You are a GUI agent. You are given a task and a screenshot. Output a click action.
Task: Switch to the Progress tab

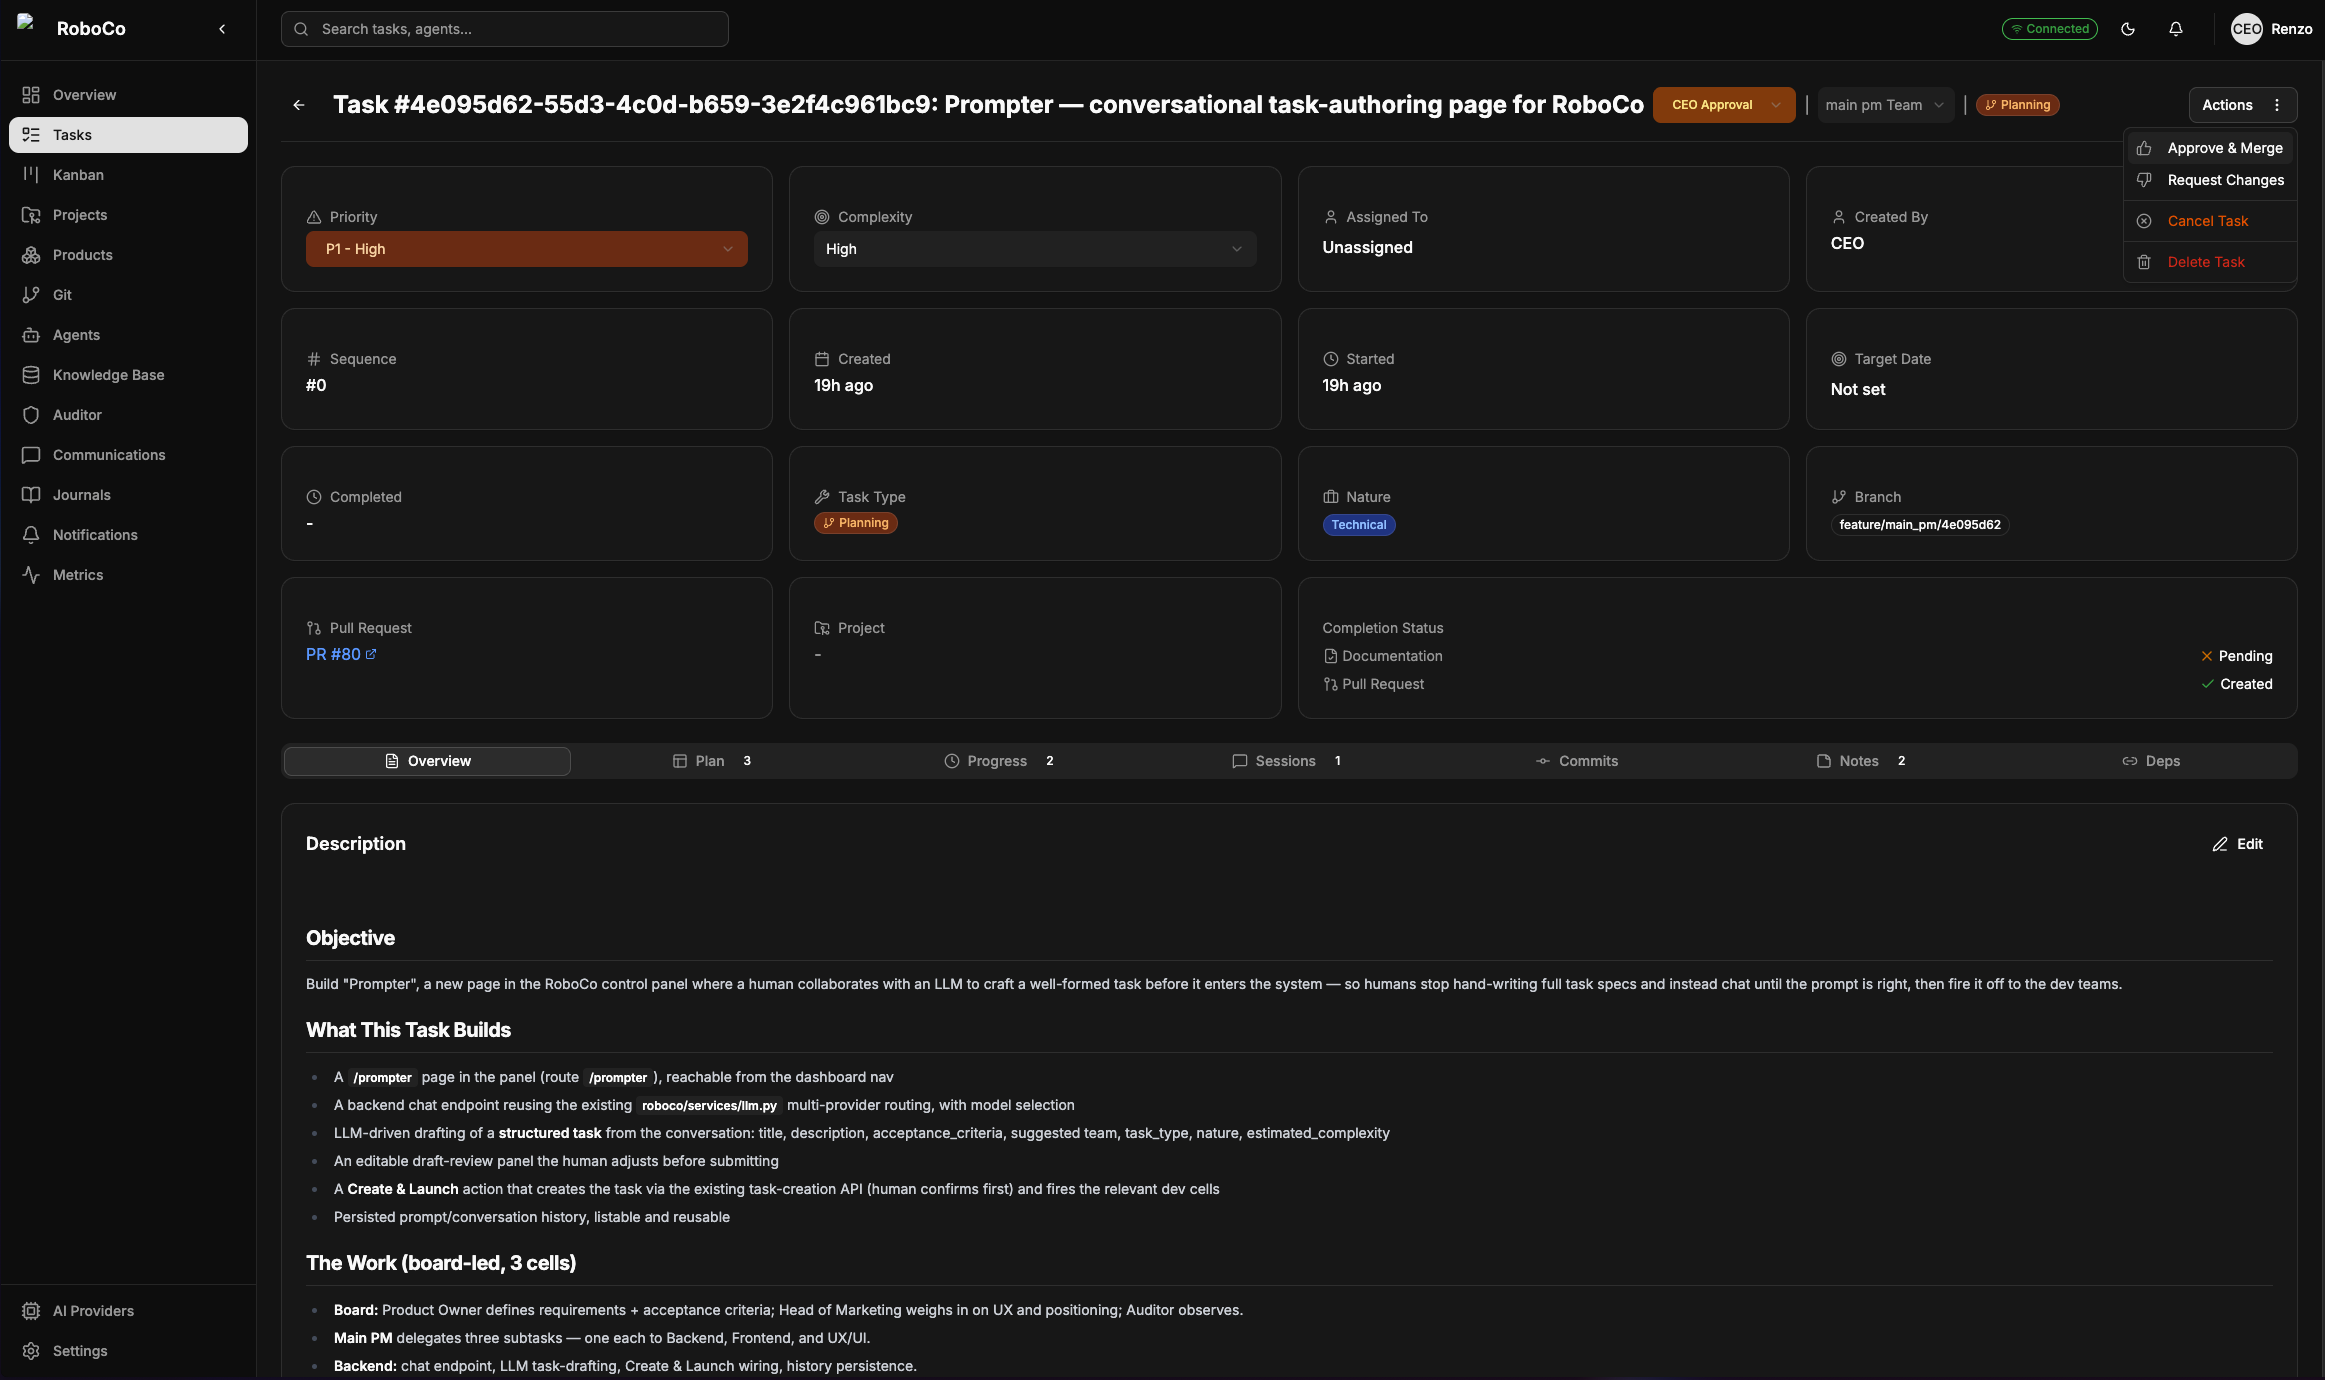998,761
